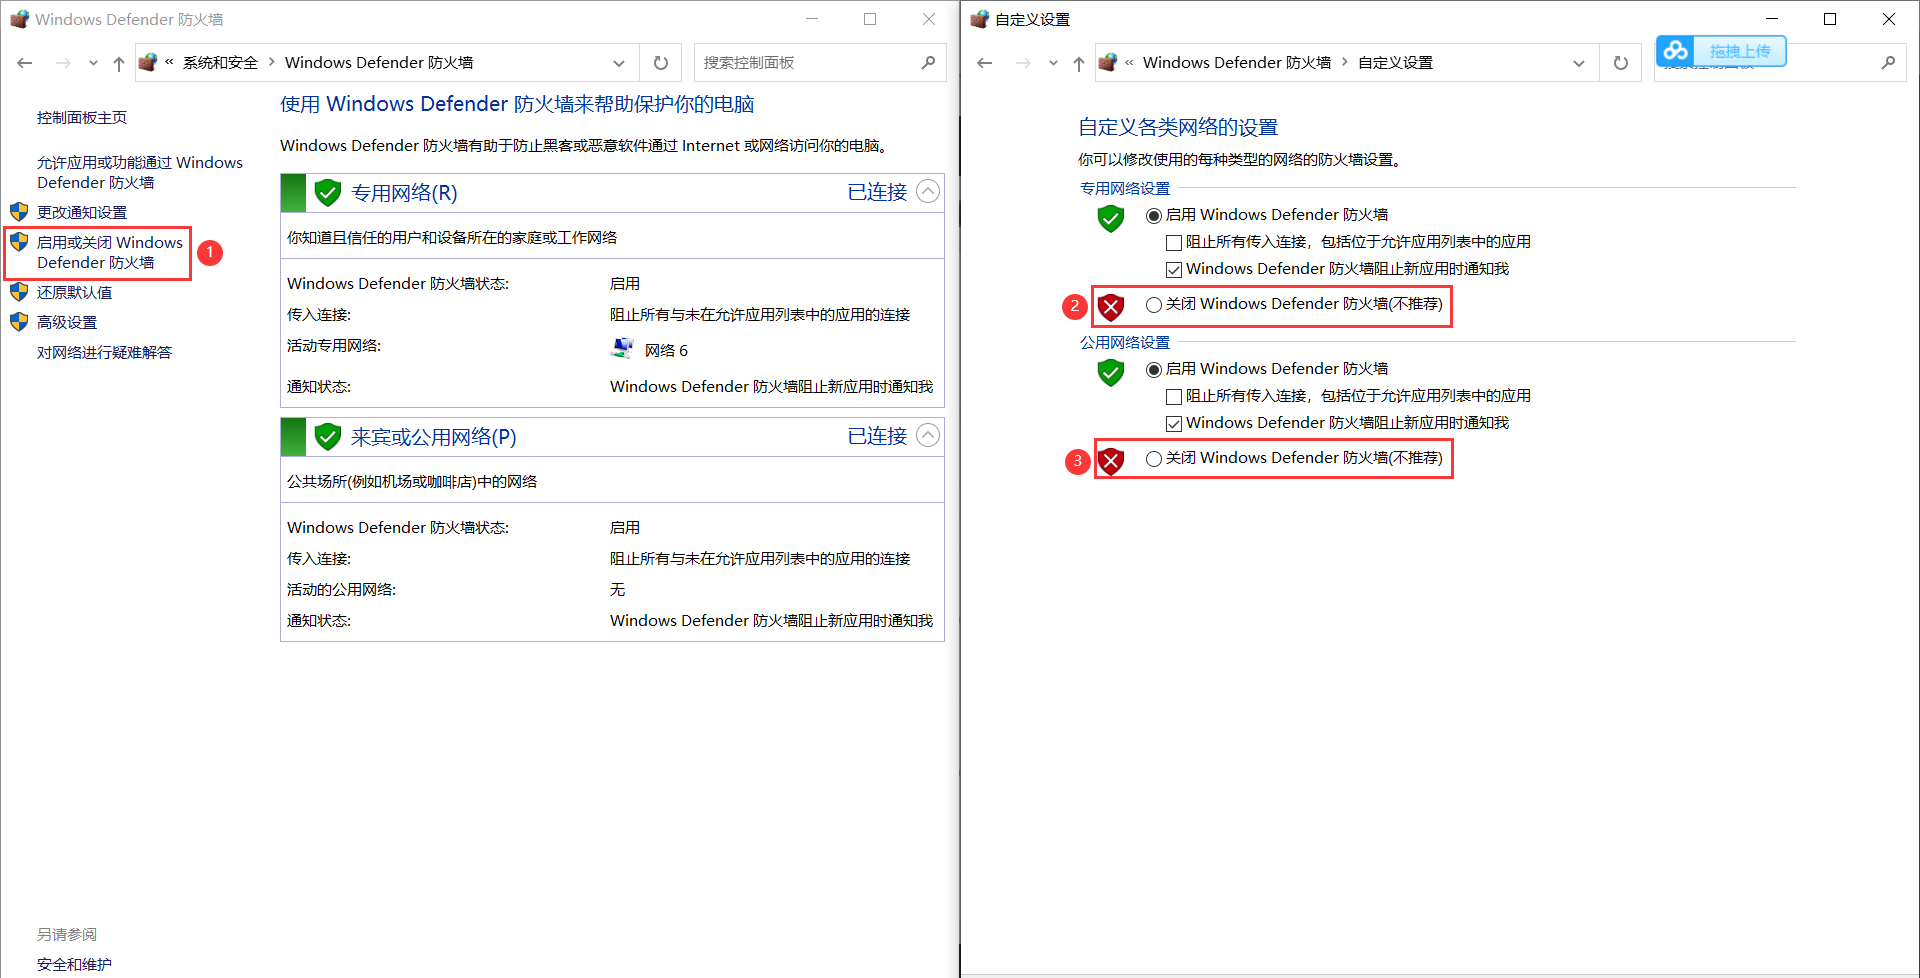Click back arrow in 自定义设置 window
1920x978 pixels.
coord(985,63)
